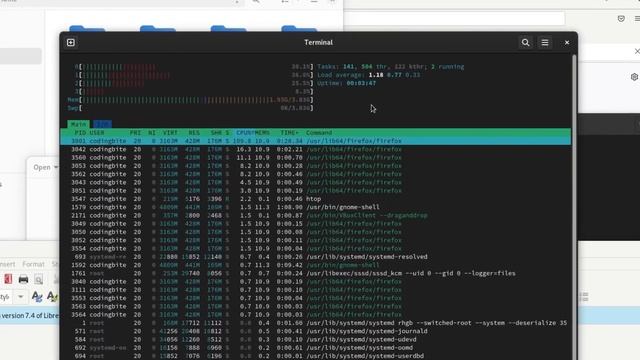The width and height of the screenshot is (640, 360).
Task: Open a new terminal tab with plus icon
Action: (x=71, y=42)
